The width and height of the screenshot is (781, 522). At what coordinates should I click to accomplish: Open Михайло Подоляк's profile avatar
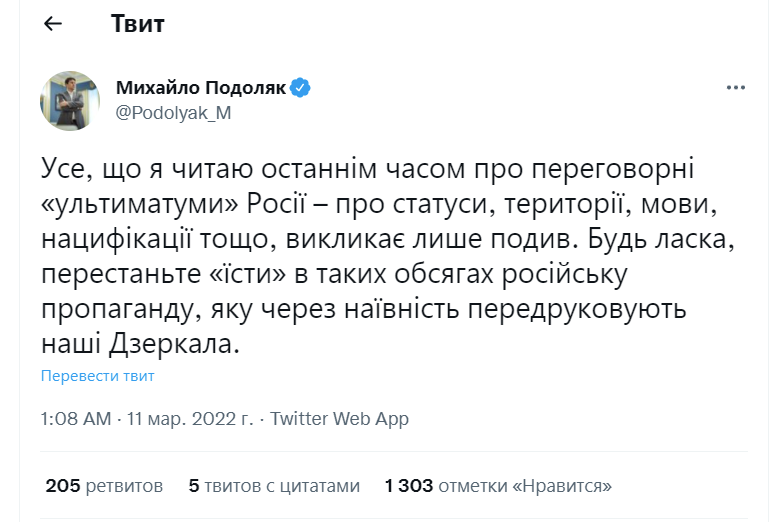(70, 100)
